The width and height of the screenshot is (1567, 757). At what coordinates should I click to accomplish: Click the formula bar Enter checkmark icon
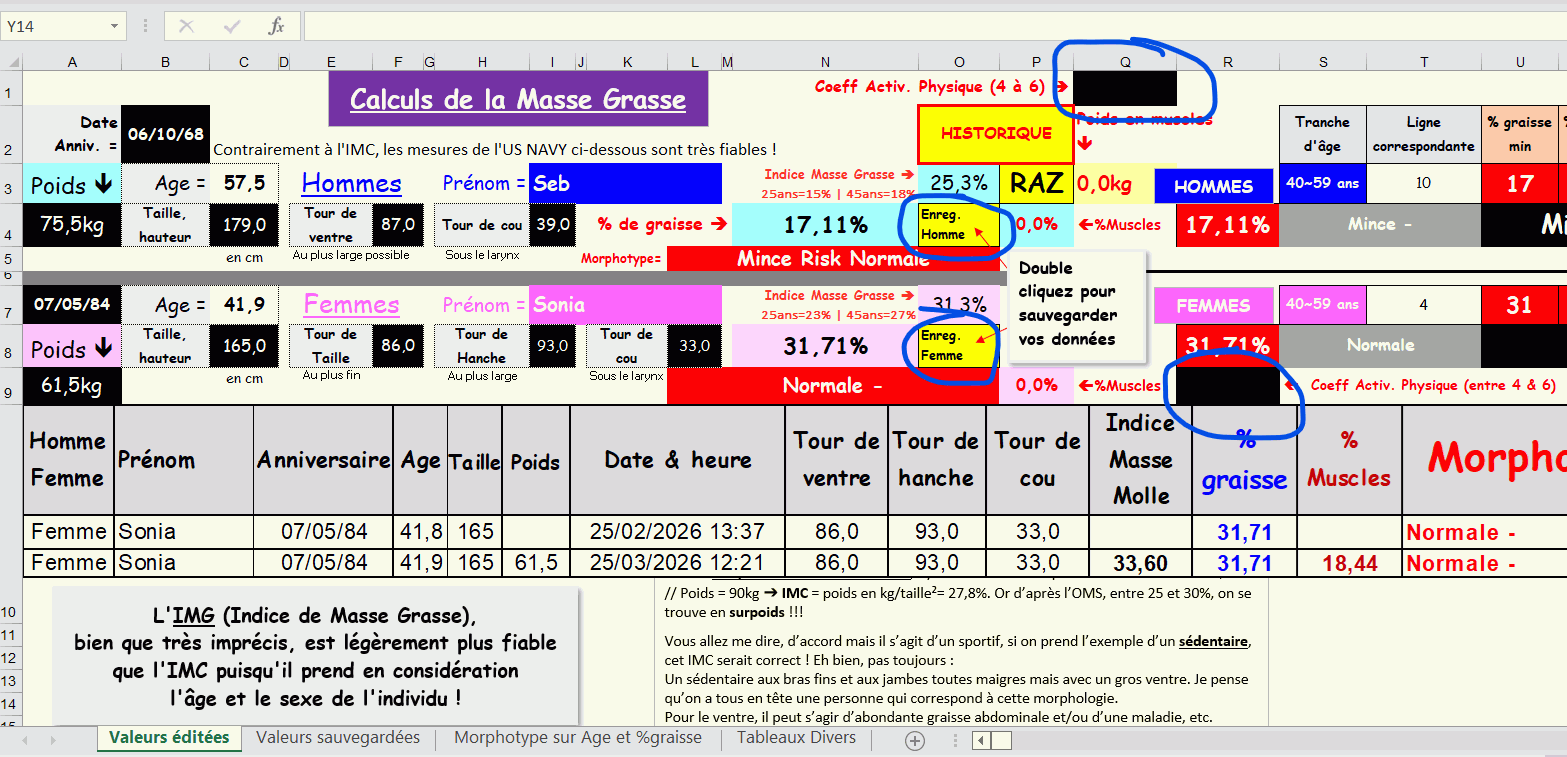point(232,27)
